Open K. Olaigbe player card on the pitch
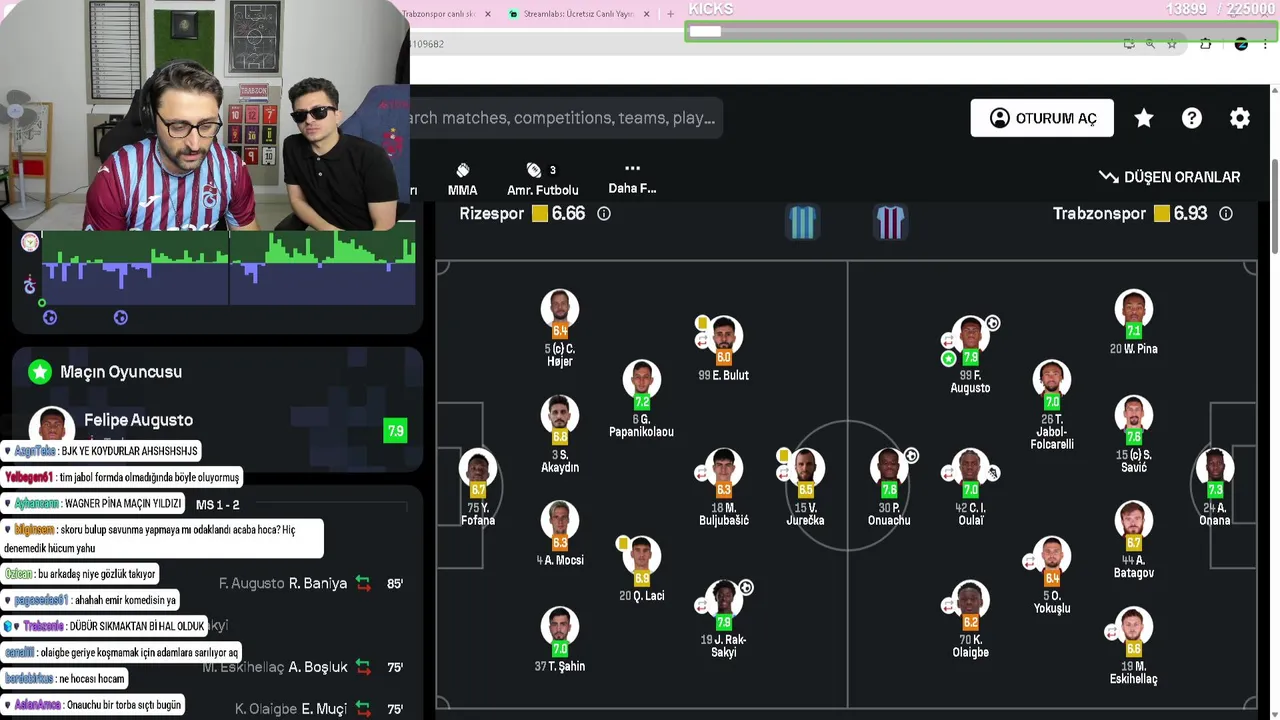Screen dimensions: 1280x720 [x=970, y=619]
